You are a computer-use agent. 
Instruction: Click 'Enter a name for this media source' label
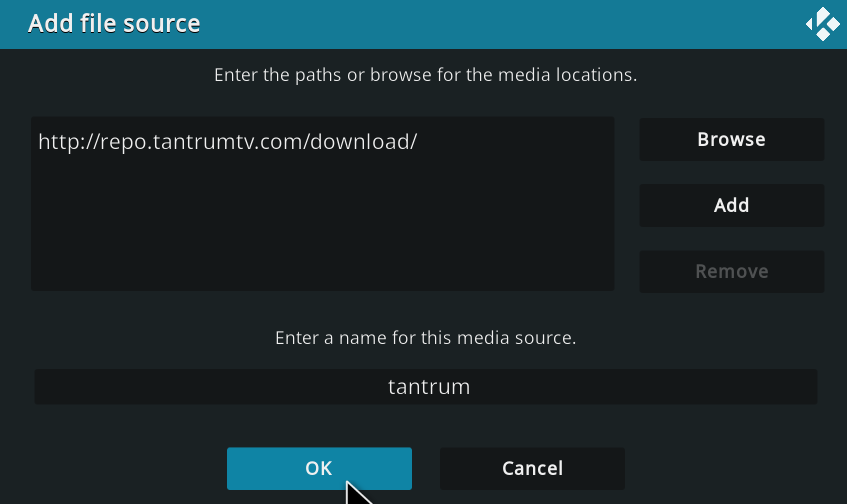pyautogui.click(x=426, y=338)
